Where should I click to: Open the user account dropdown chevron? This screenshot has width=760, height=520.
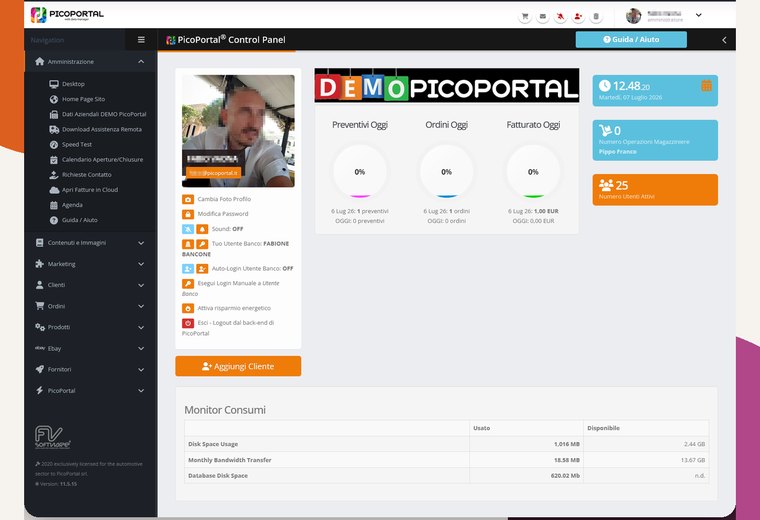(698, 15)
